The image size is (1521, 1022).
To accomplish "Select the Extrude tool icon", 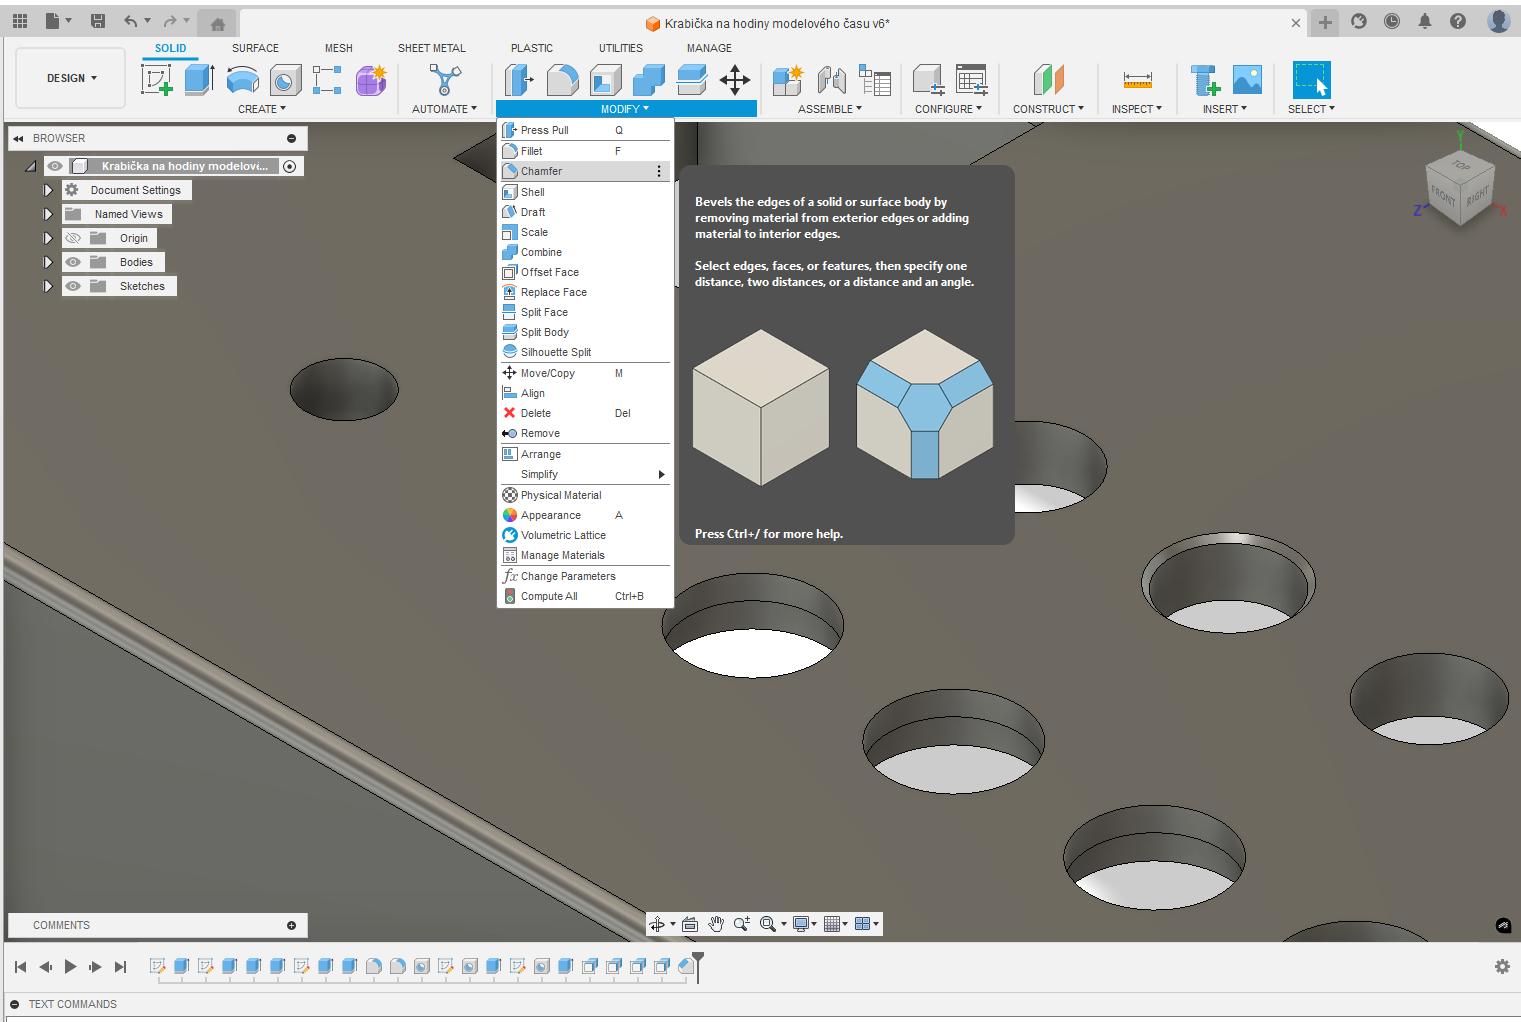I will click(199, 80).
